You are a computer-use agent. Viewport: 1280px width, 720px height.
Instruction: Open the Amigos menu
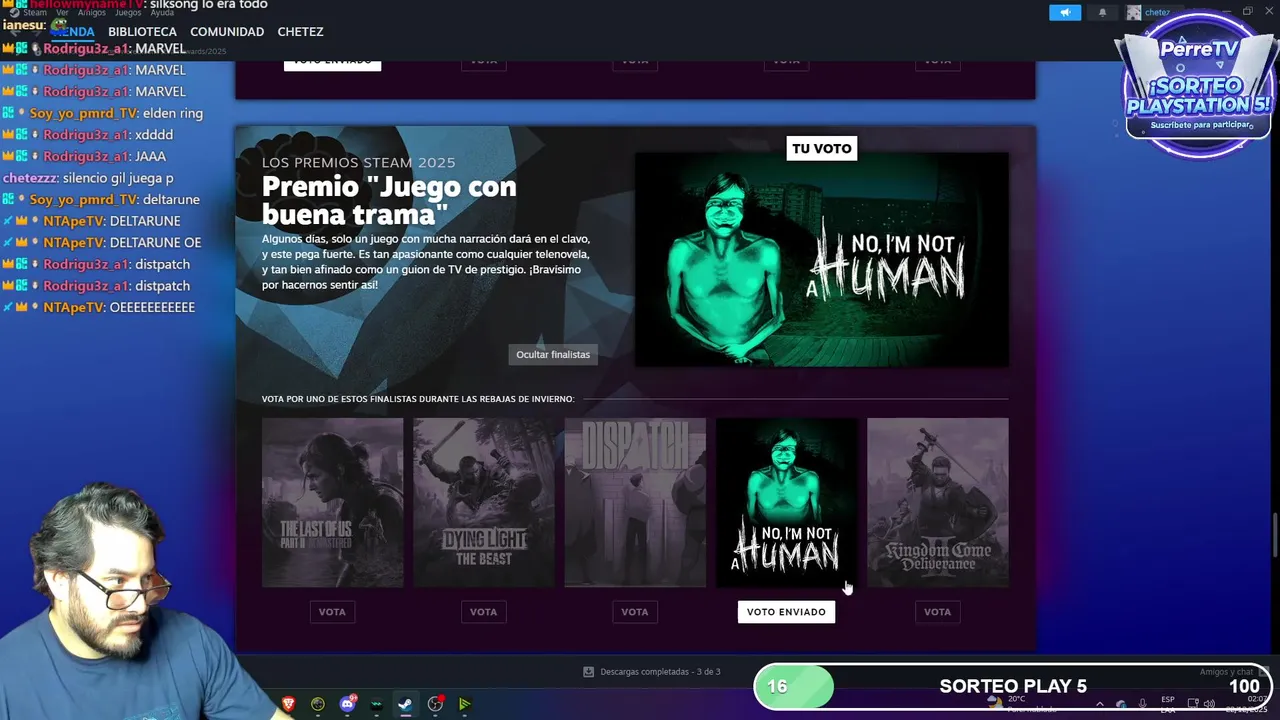[92, 13]
